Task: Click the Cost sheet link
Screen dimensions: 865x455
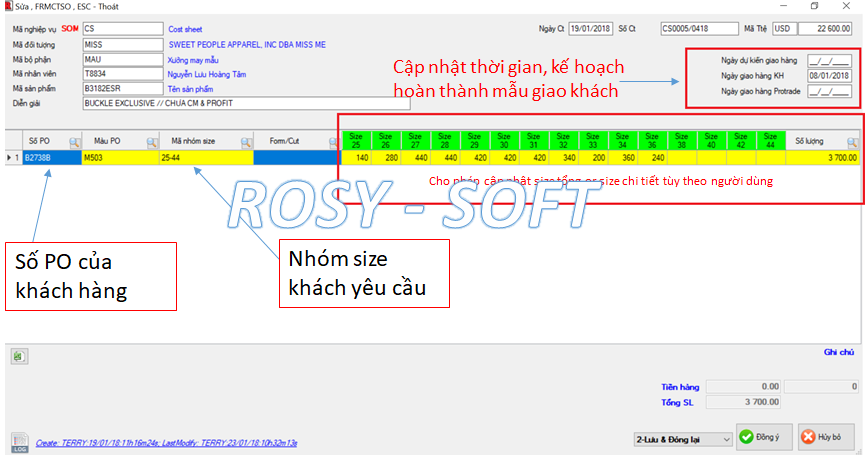Action: point(185,29)
